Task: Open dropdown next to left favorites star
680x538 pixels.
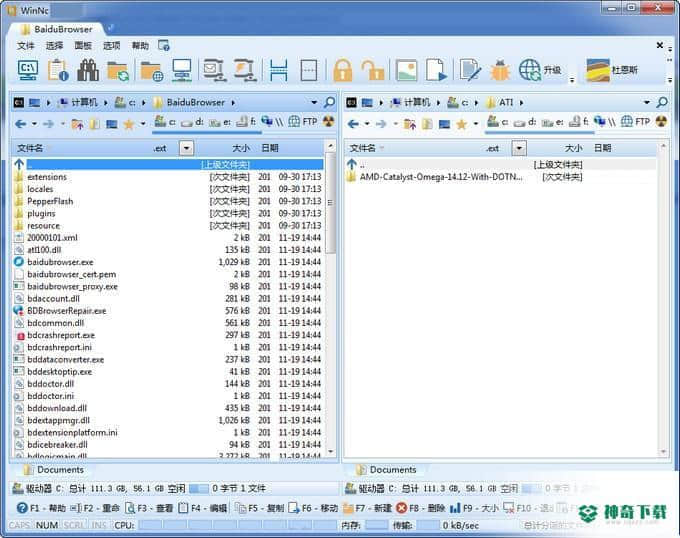Action: tap(143, 124)
